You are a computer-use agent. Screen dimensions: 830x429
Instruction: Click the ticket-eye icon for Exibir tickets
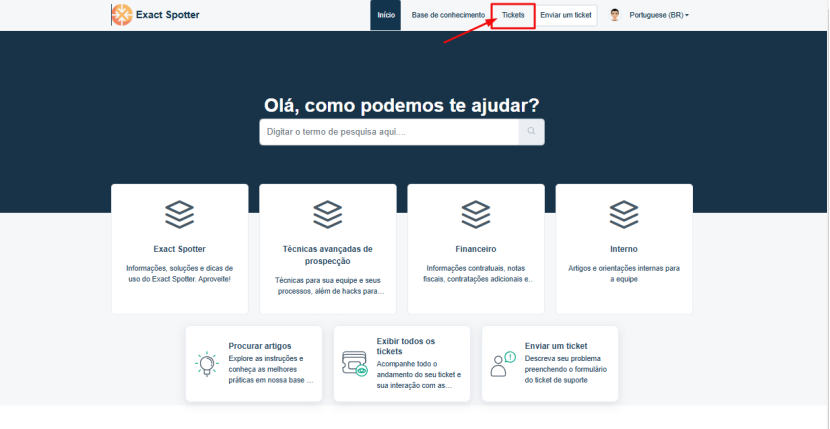(x=355, y=364)
